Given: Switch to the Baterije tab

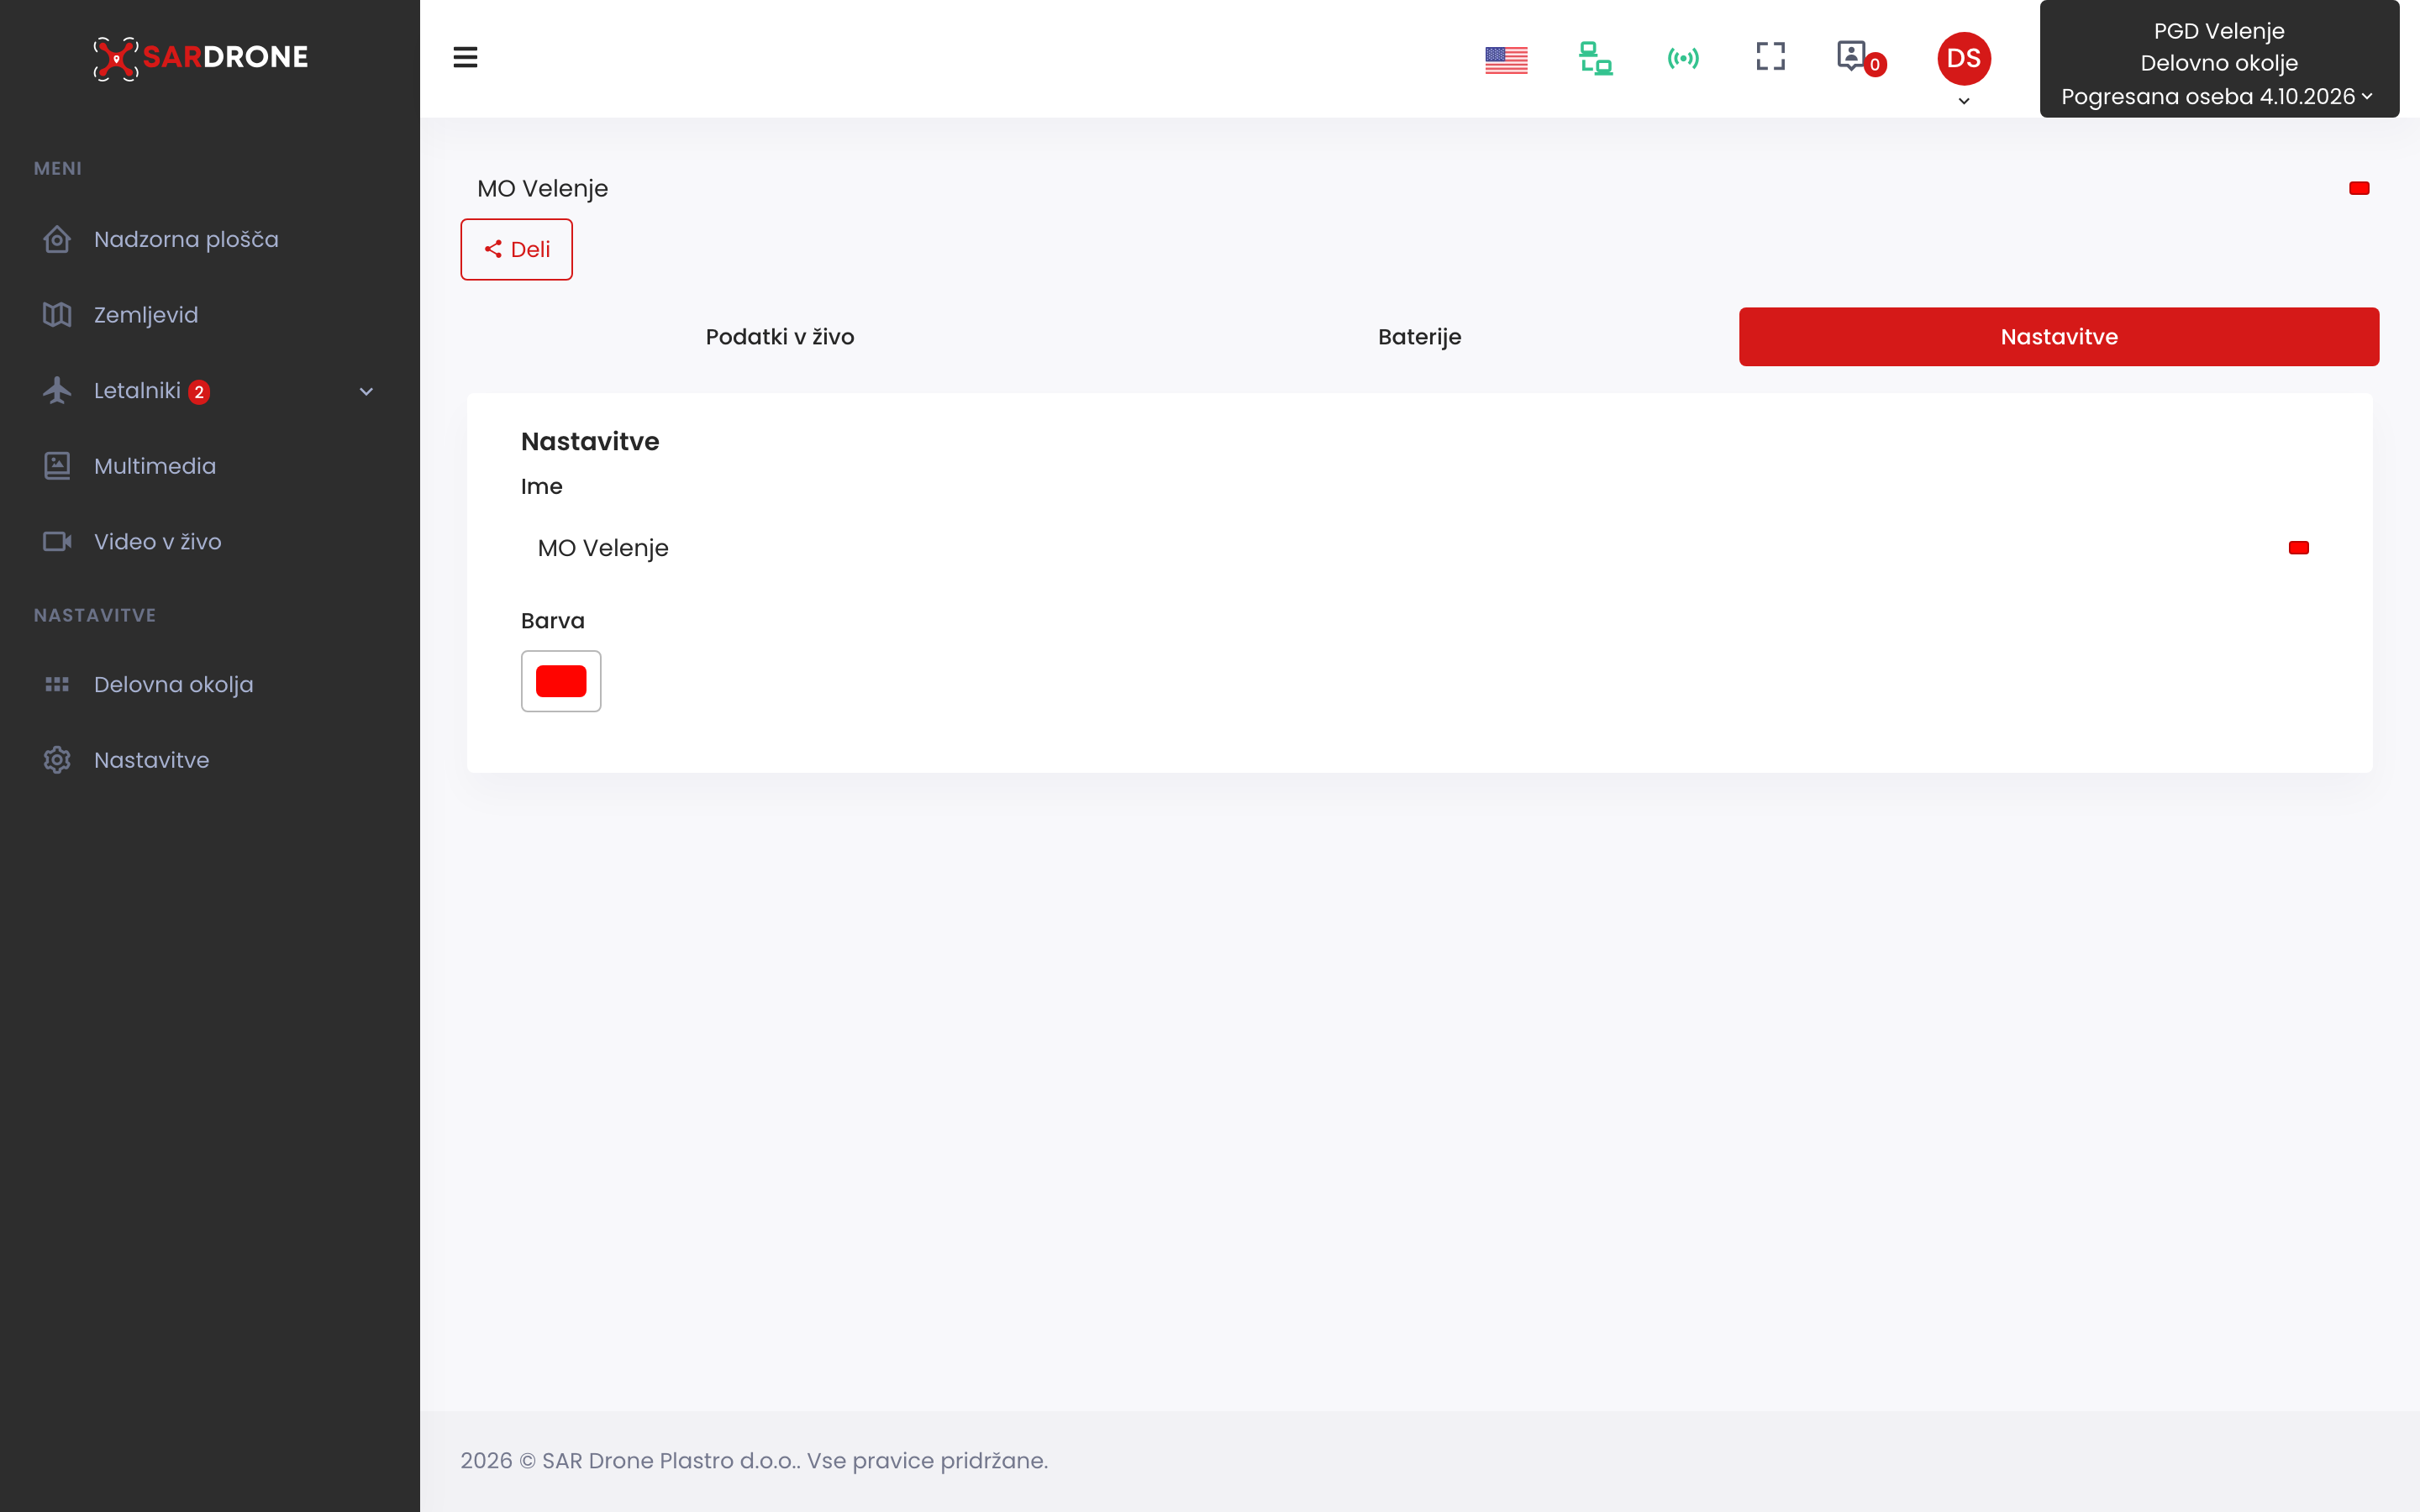Looking at the screenshot, I should [x=1419, y=337].
